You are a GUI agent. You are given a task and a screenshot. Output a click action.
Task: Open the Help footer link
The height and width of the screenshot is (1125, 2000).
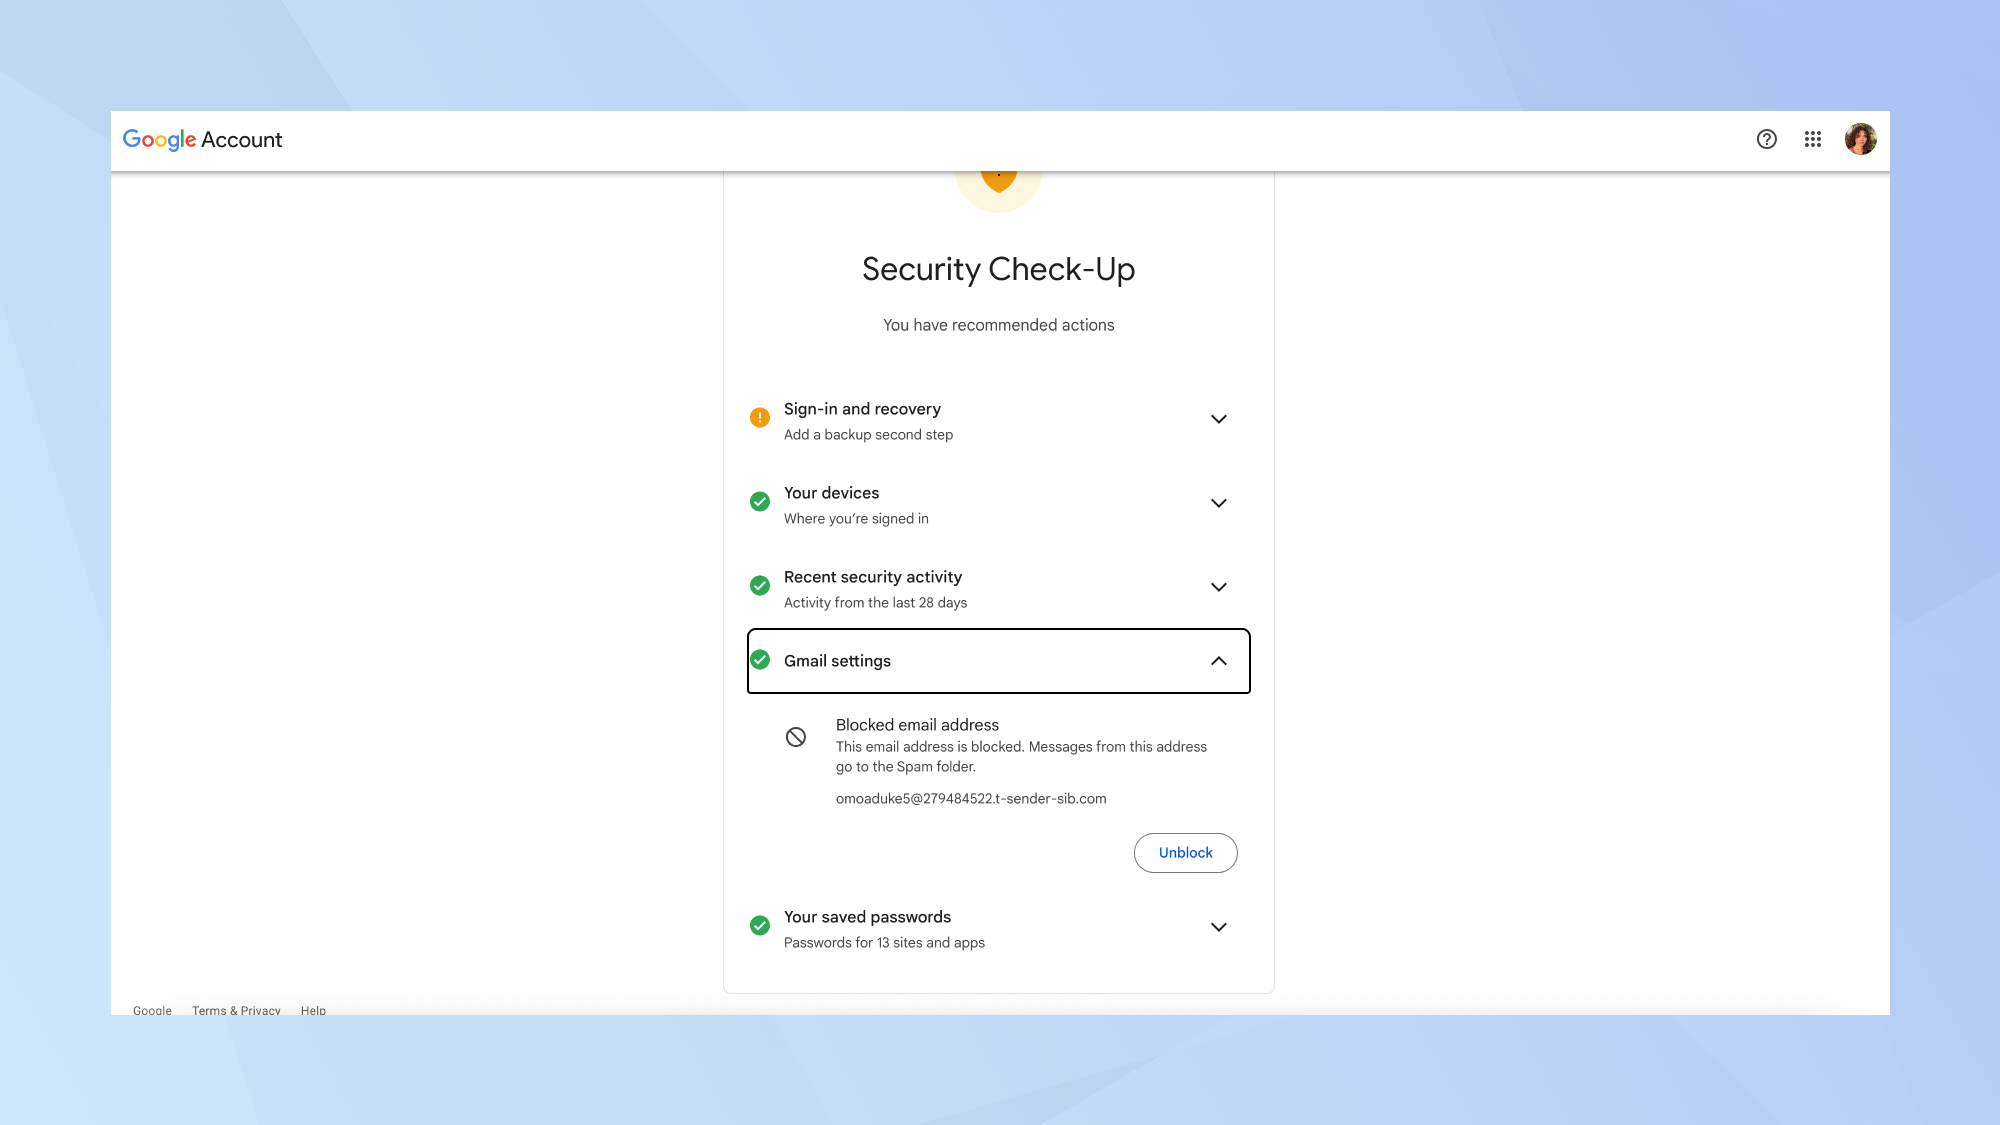click(x=313, y=1010)
